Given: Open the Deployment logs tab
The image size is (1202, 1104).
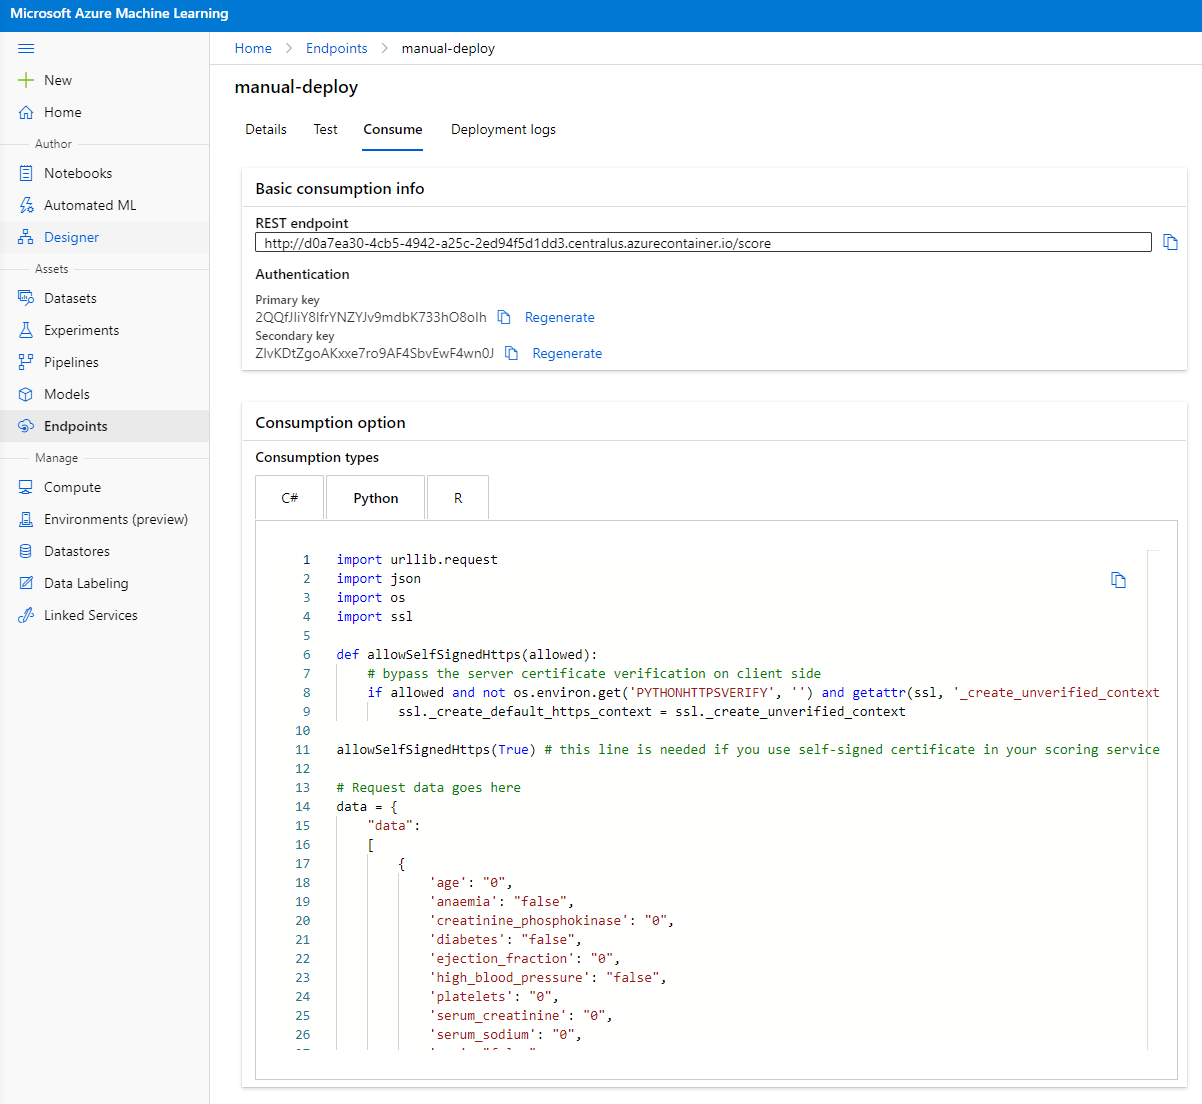Looking at the screenshot, I should (x=503, y=129).
